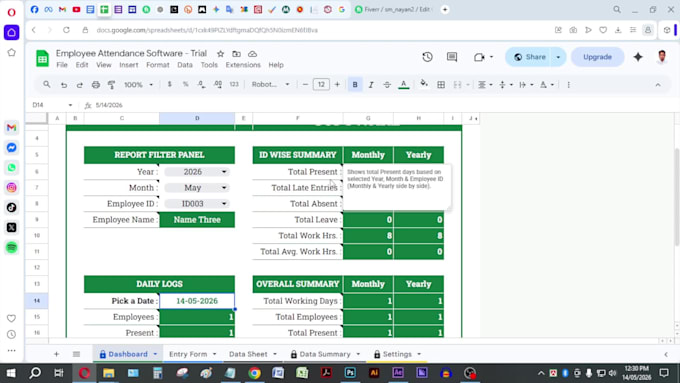Click the font size field

pos(321,85)
